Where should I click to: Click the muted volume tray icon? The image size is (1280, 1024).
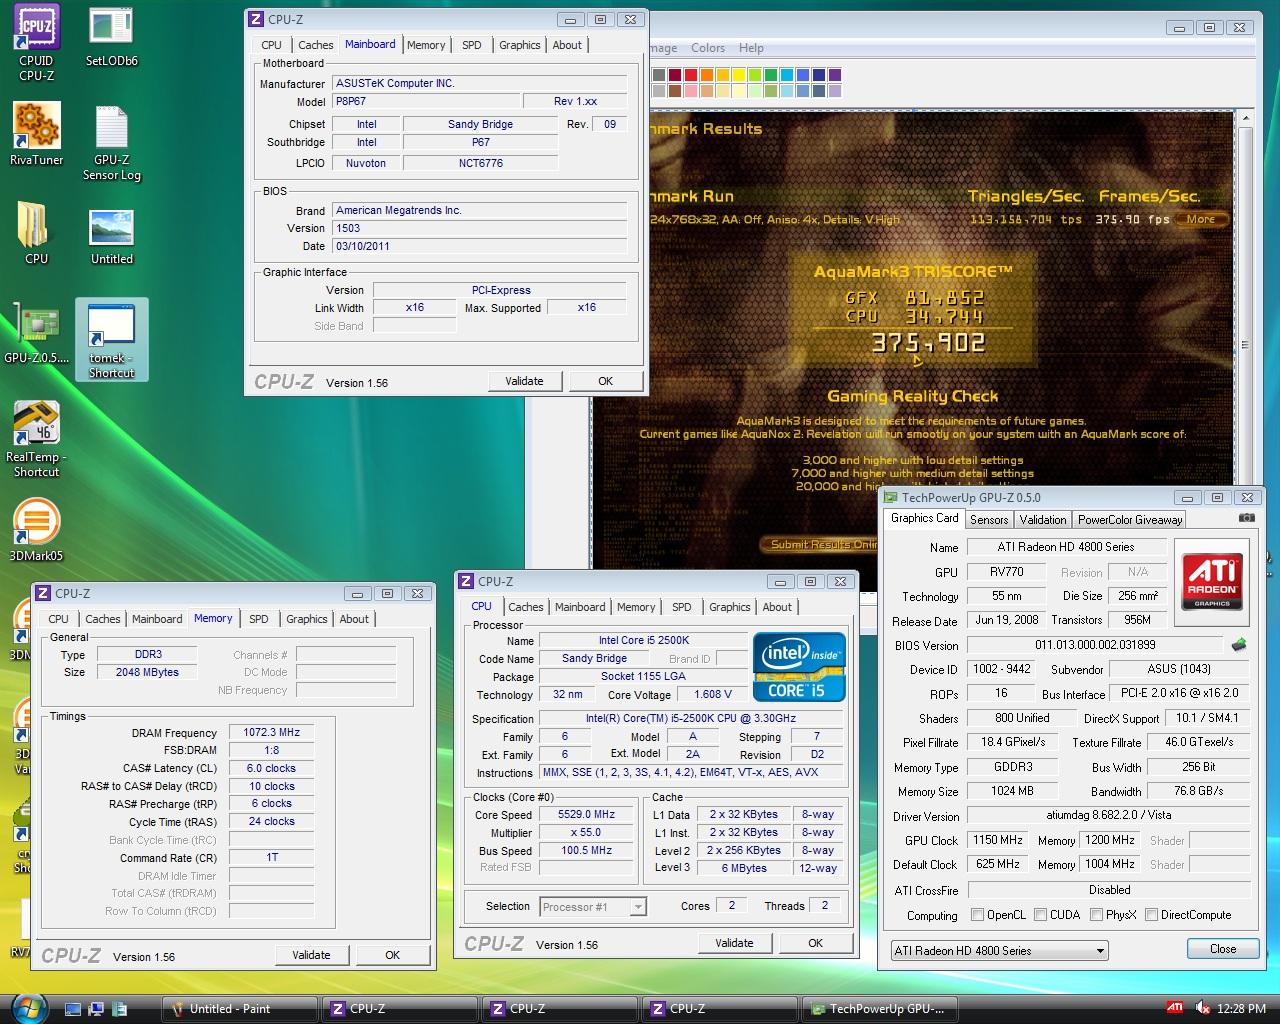coord(1203,1008)
